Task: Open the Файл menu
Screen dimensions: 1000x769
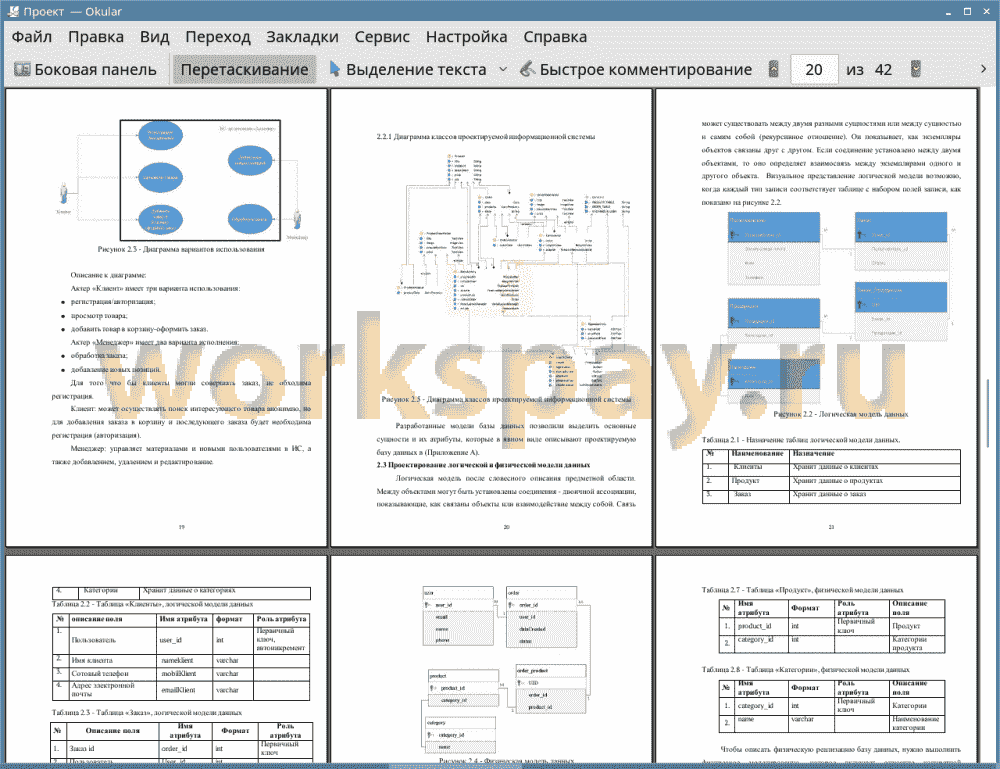Action: [x=32, y=37]
